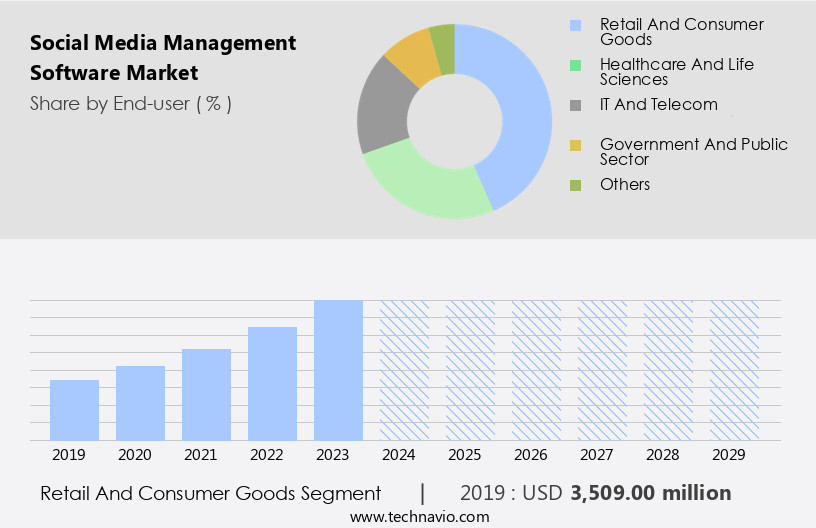The image size is (816, 528).
Task: Select the Share by End-user (%) subtitle
Action: tap(131, 103)
